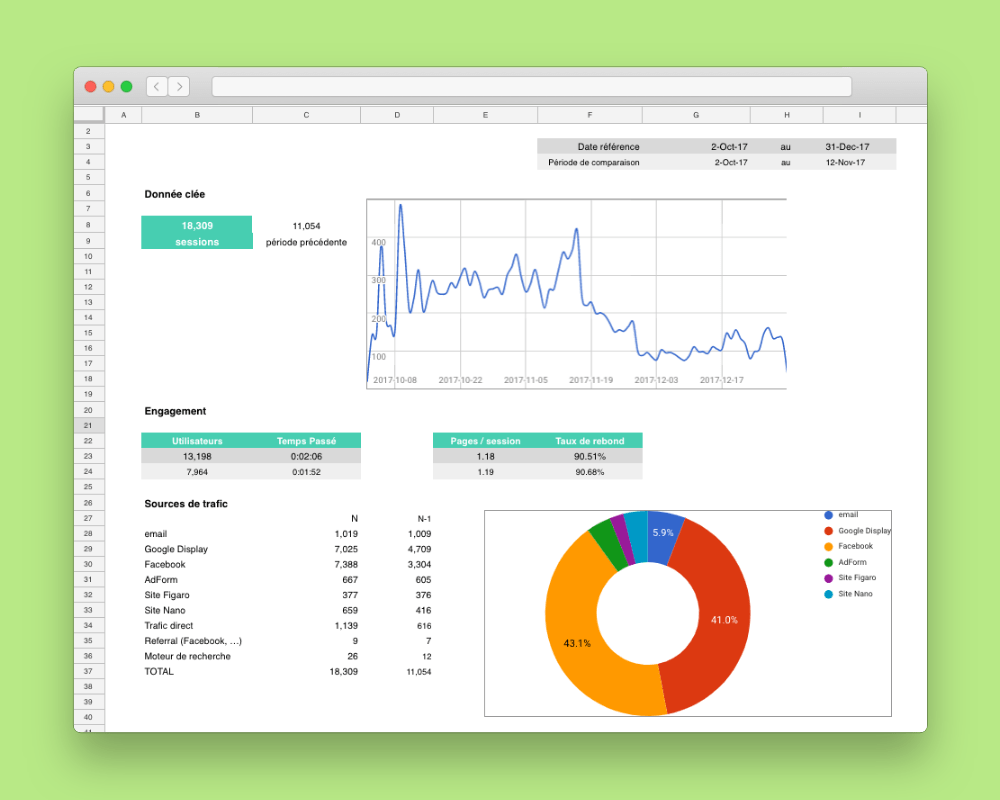Select the Utilisateurs header cell
The image size is (1000, 800).
[196, 440]
